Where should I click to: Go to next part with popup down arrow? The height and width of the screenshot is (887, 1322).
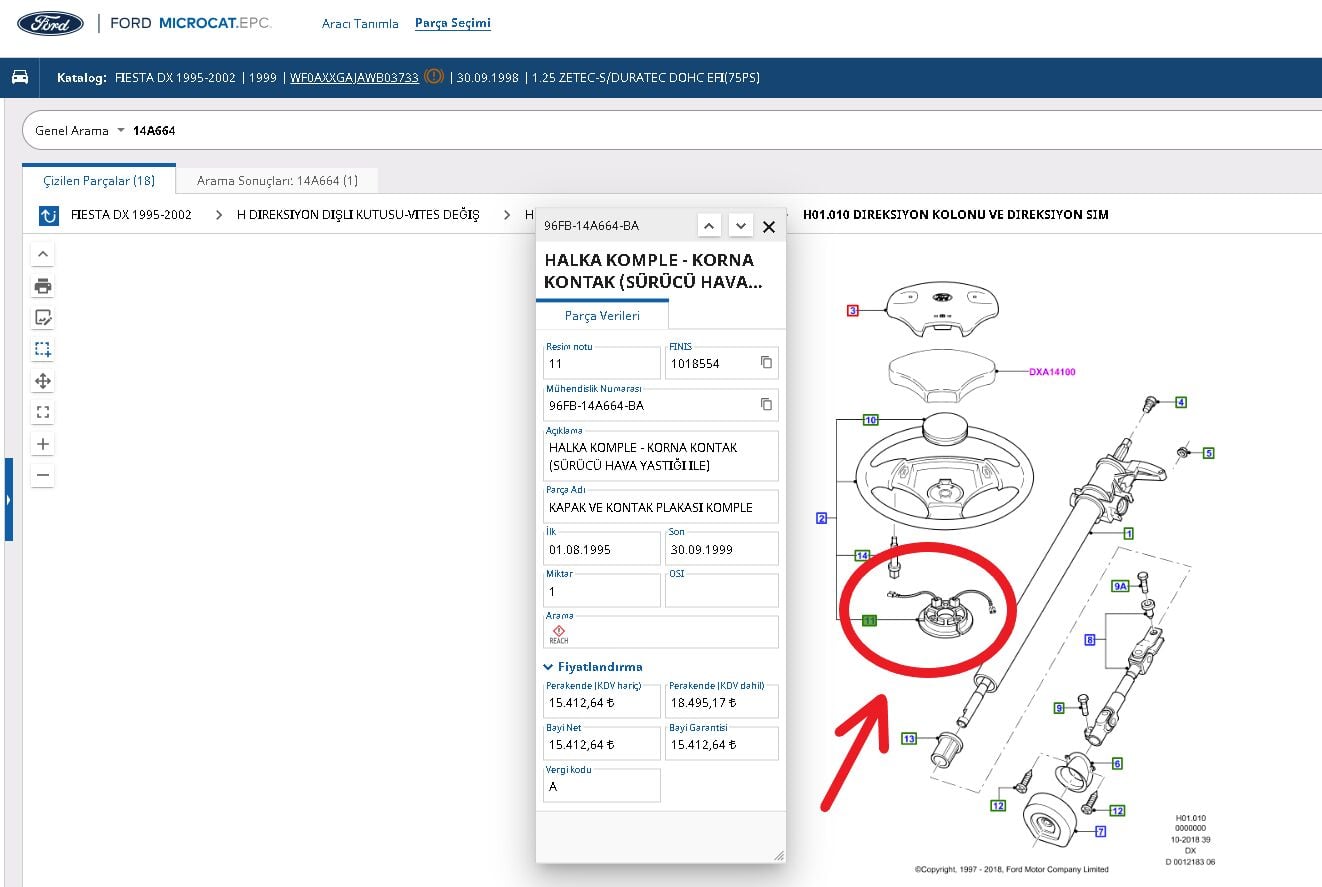740,226
